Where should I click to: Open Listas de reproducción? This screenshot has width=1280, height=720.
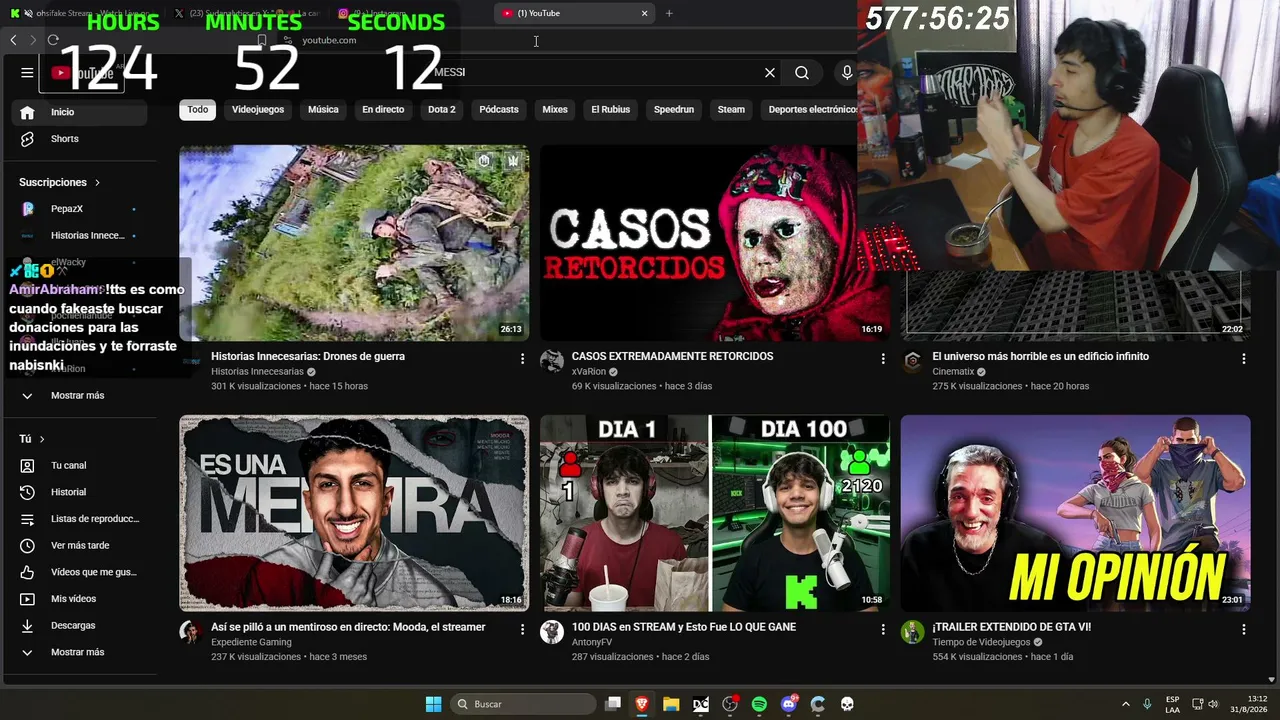(80, 519)
